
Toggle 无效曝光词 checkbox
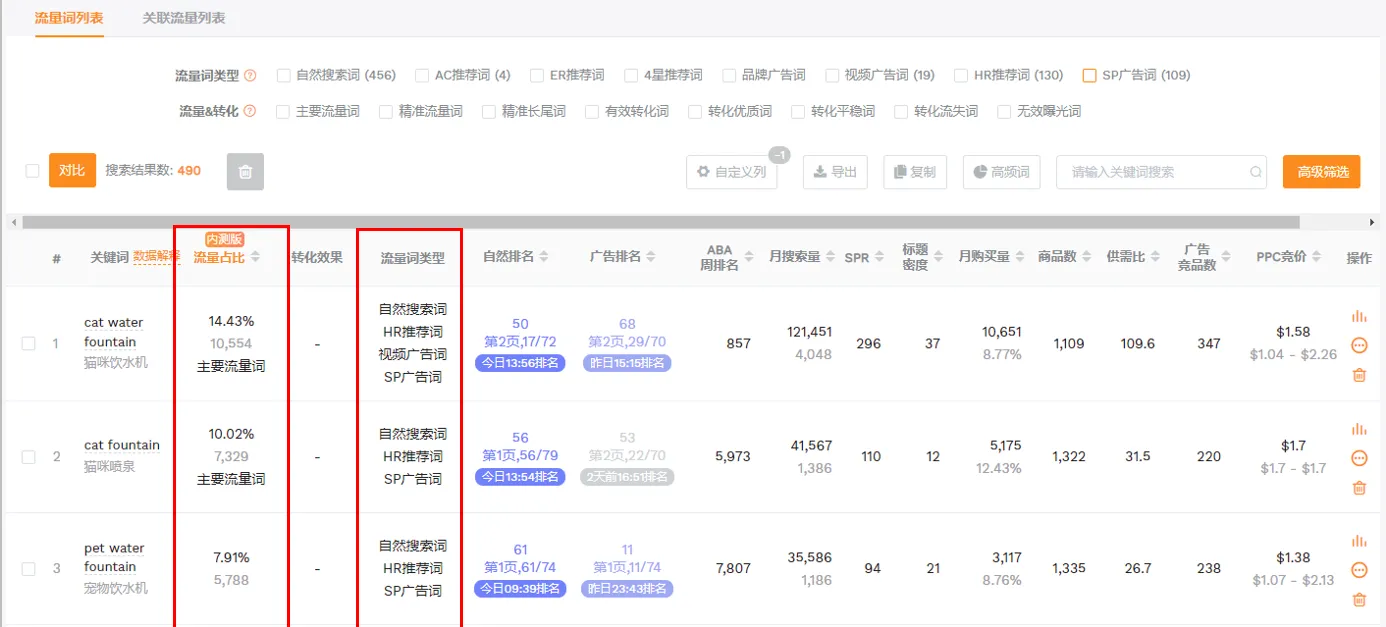(1004, 112)
